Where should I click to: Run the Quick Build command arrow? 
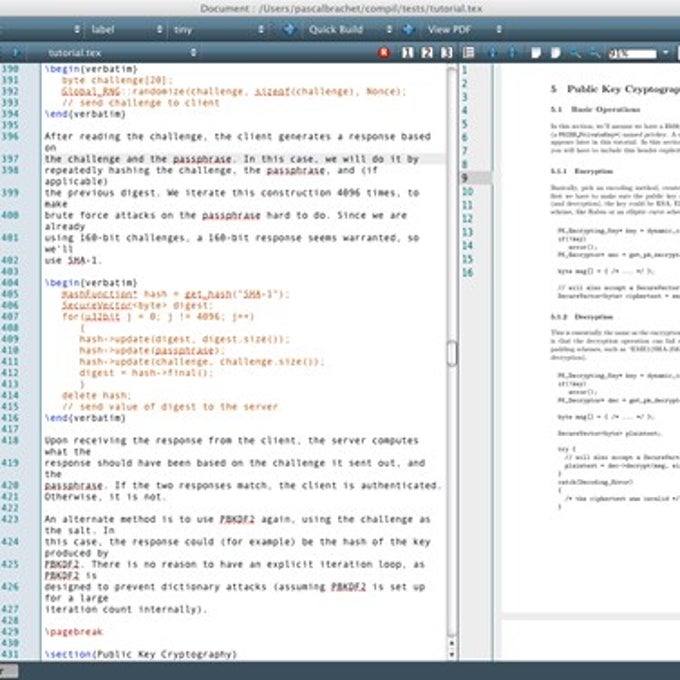click(x=289, y=29)
